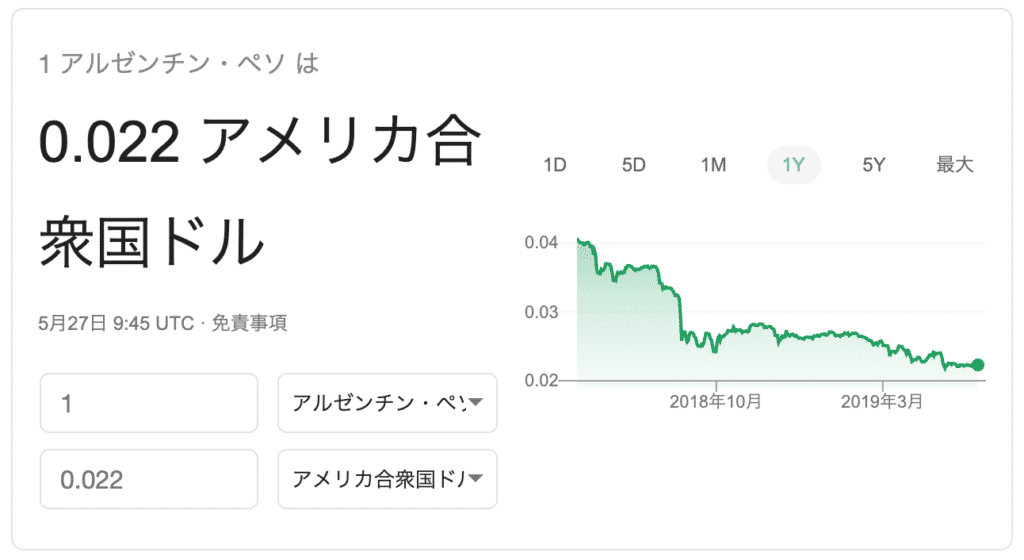Open the アルゼンチン・ペソ currency dropdown
Image resolution: width=1024 pixels, height=560 pixels.
[387, 403]
